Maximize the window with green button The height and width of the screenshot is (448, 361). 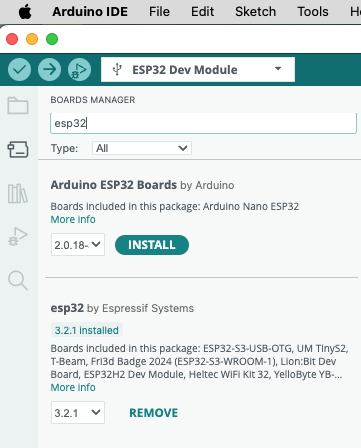tap(52, 39)
